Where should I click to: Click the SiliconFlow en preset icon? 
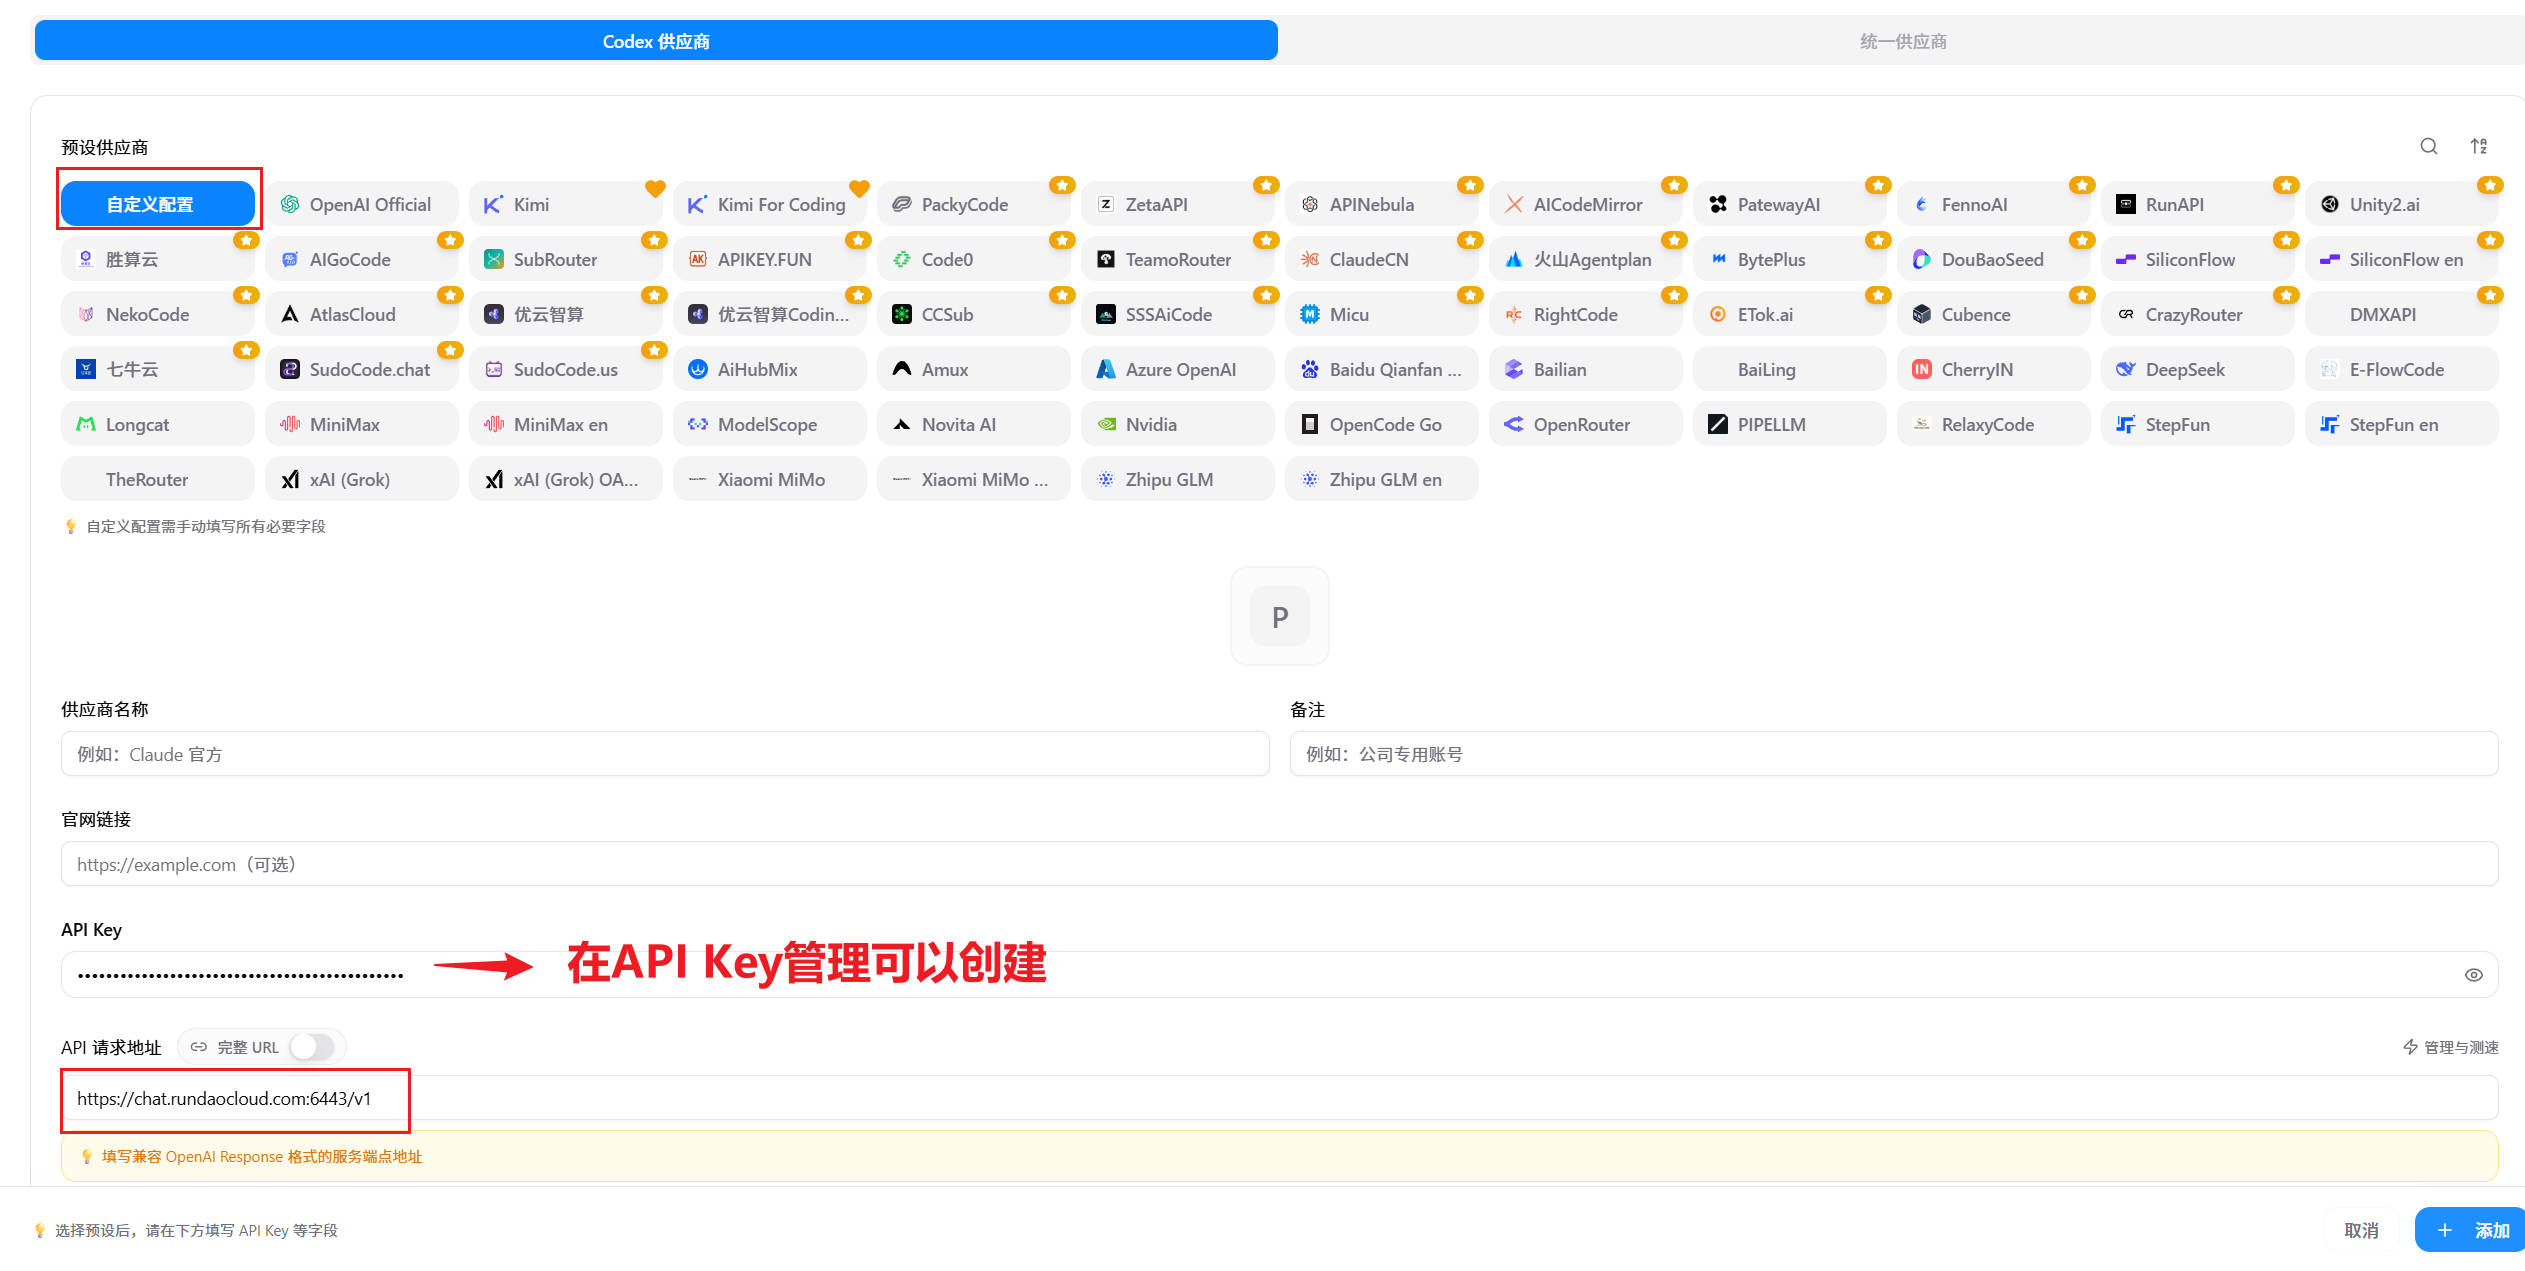[x=2330, y=259]
